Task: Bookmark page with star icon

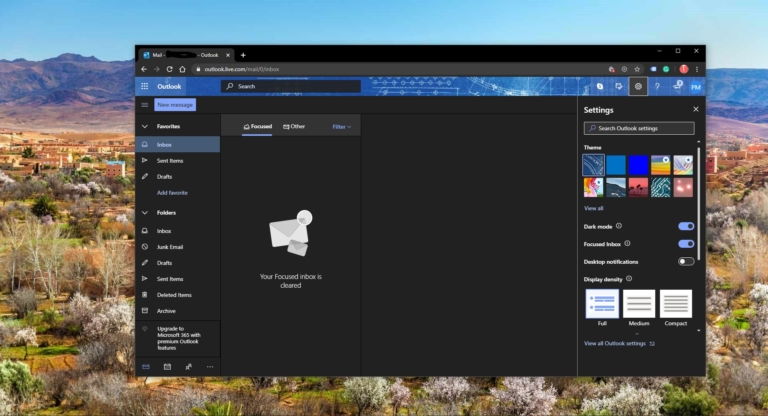Action: [637, 69]
